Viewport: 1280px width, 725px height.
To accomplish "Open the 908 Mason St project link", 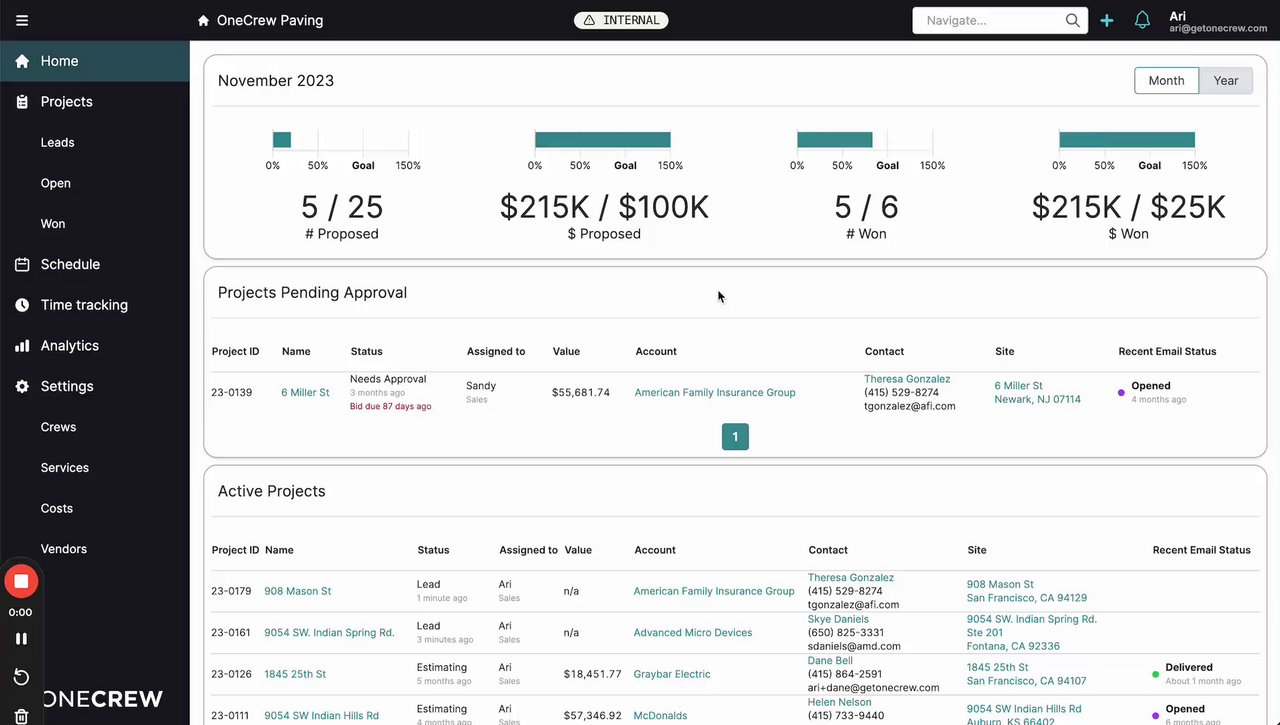I will (x=298, y=591).
